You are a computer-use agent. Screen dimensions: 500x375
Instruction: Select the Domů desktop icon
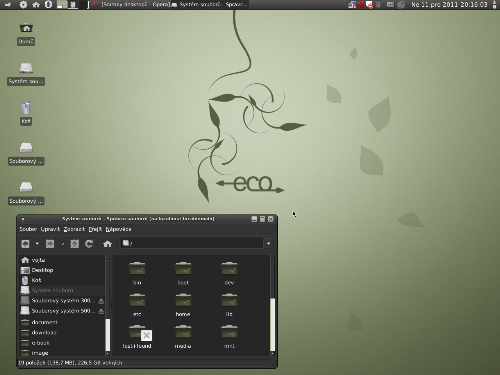pyautogui.click(x=26, y=34)
